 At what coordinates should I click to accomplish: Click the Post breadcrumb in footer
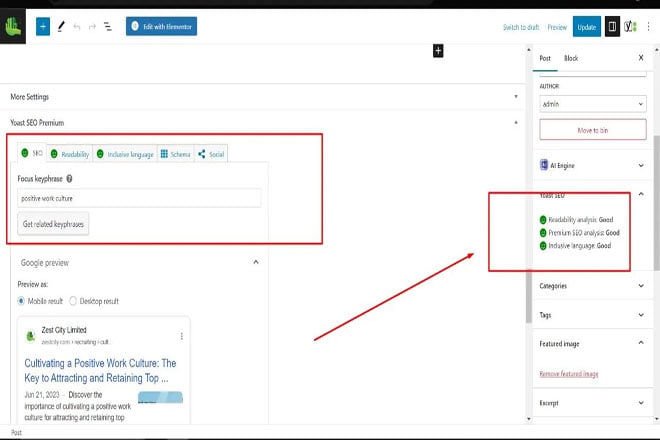pyautogui.click(x=16, y=432)
